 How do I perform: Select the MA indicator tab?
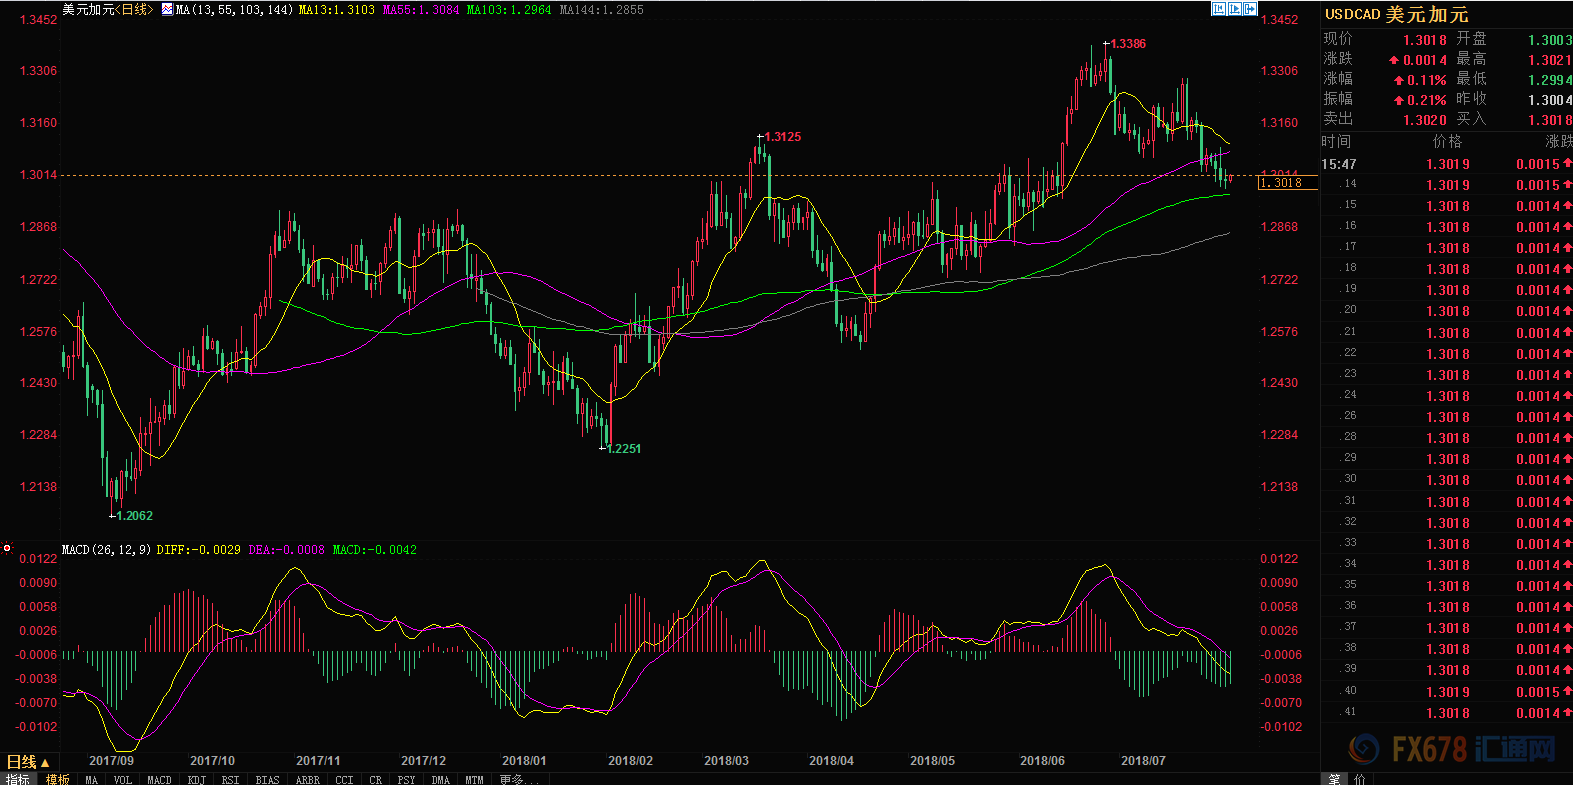tap(92, 779)
